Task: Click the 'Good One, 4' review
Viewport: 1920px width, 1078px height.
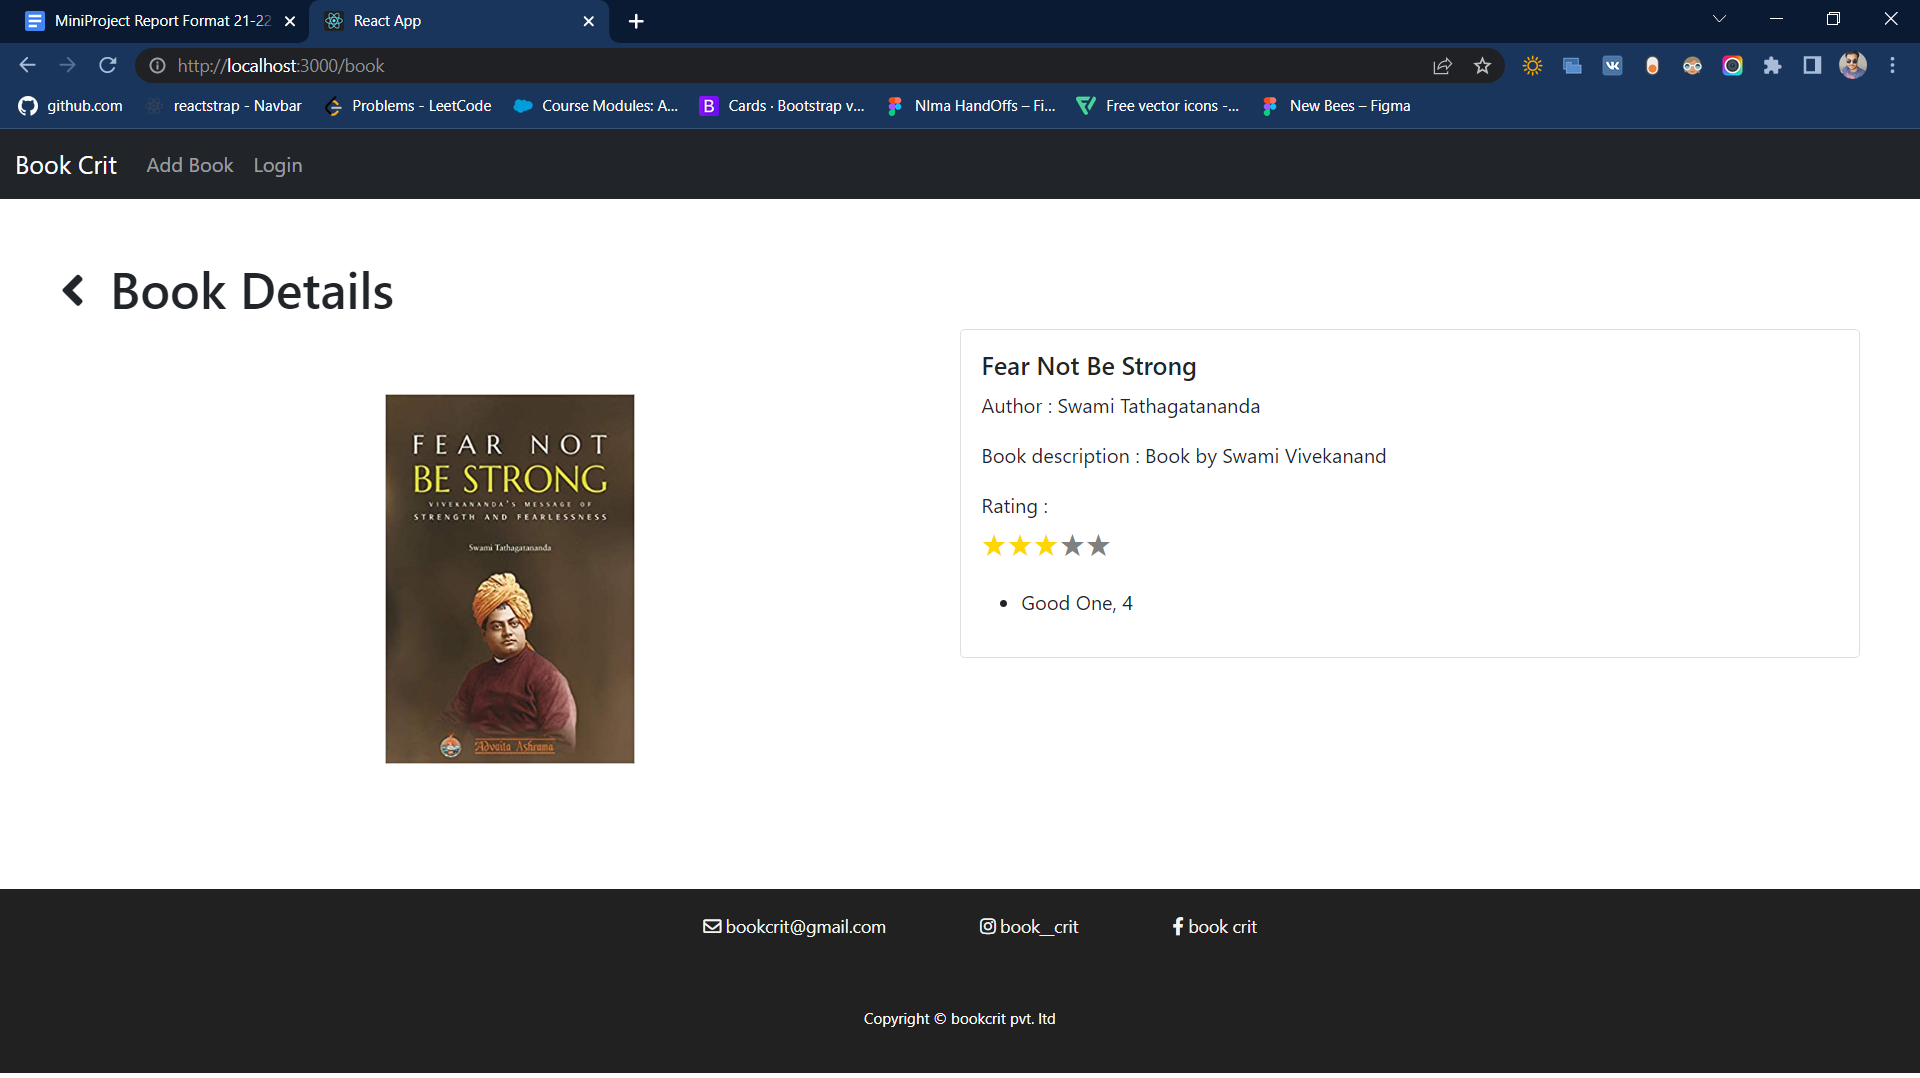Action: [1076, 603]
